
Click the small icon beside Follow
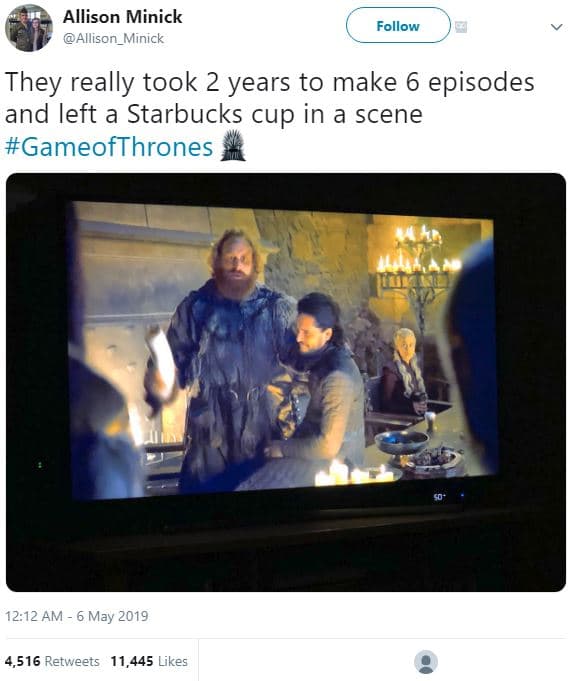(461, 27)
